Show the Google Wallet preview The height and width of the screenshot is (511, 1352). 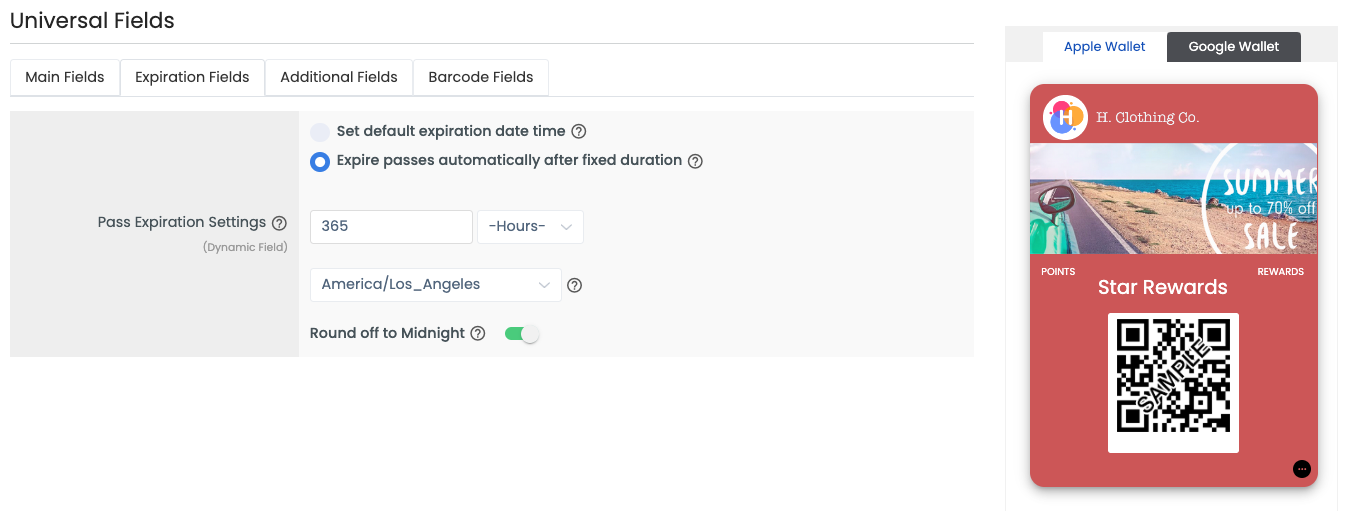tap(1234, 47)
